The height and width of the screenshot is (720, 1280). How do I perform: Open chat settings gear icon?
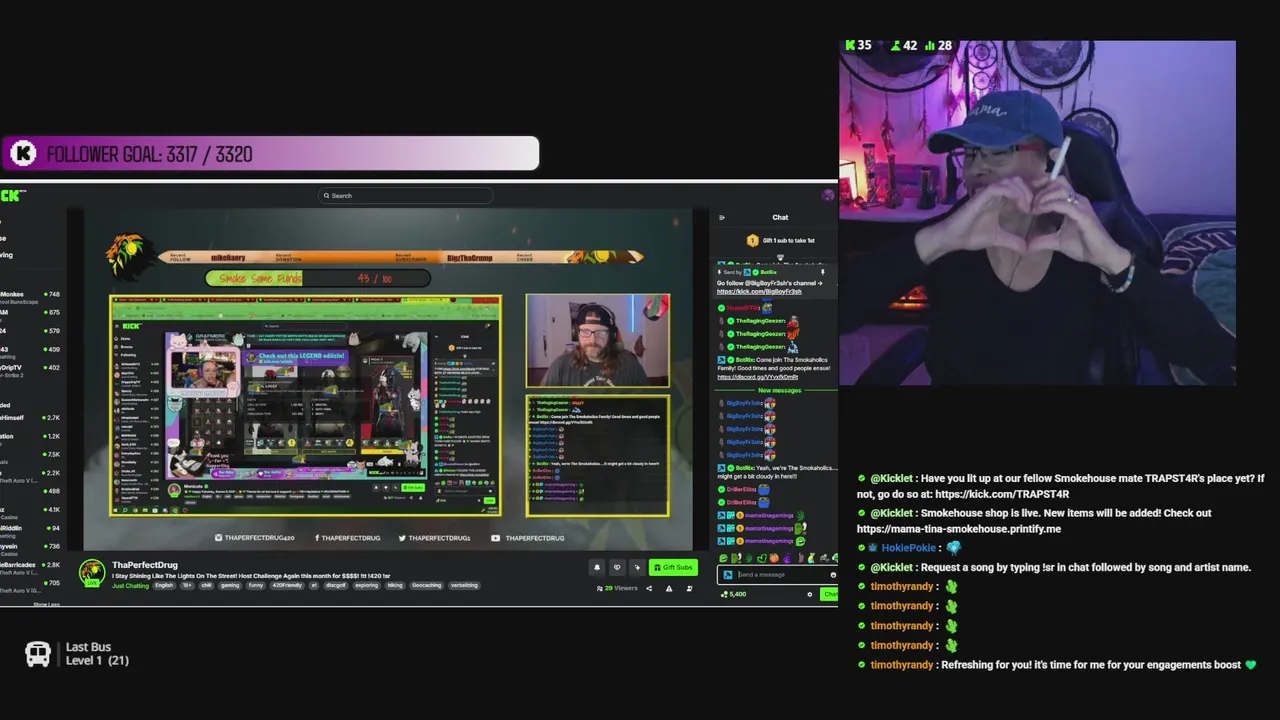(x=810, y=594)
